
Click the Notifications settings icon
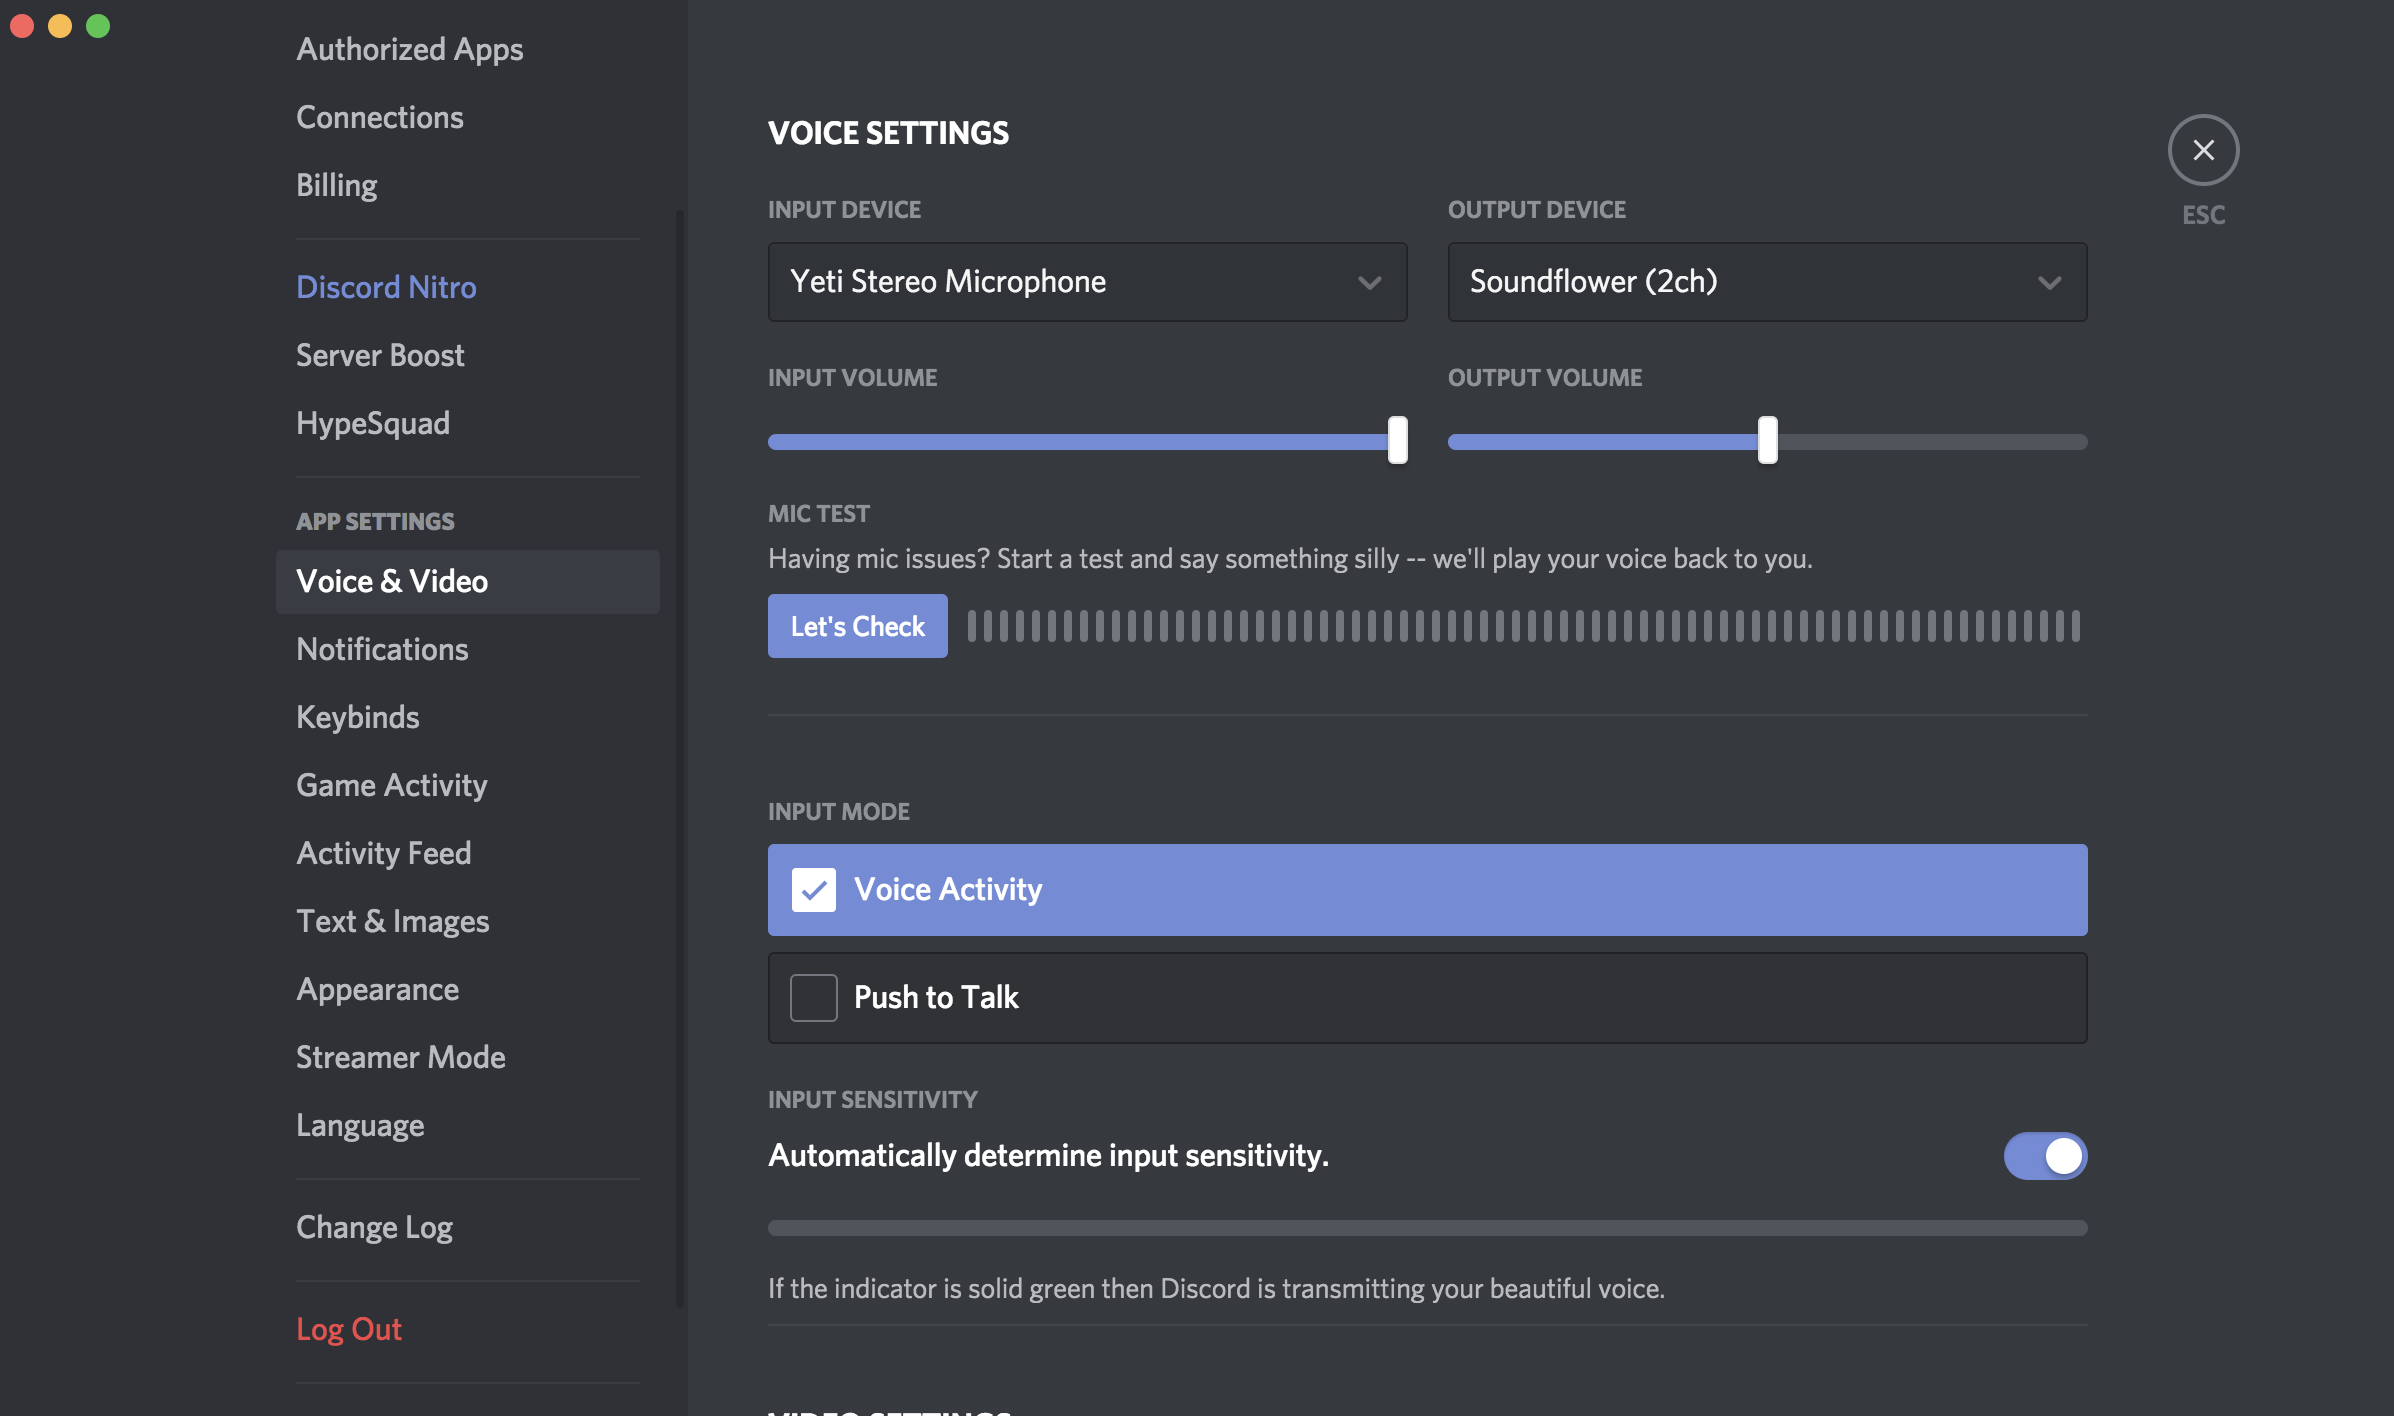point(381,649)
